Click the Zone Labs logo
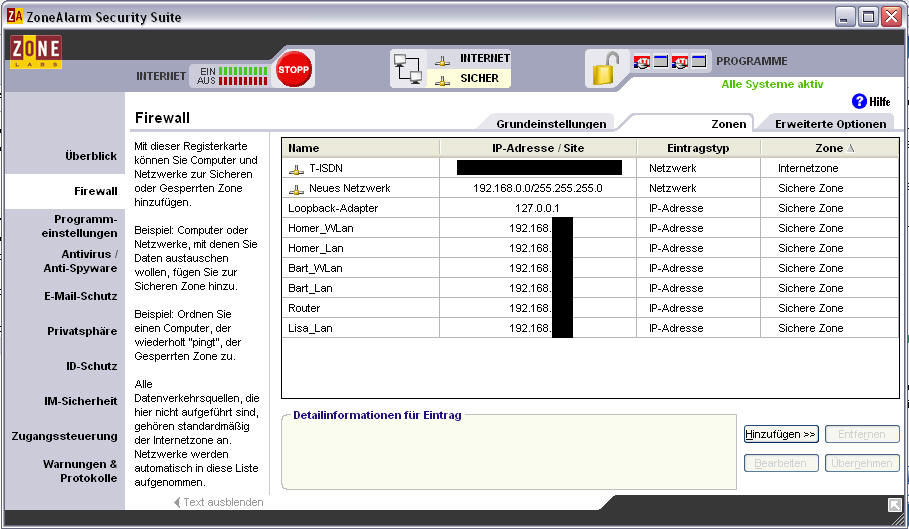This screenshot has width=909, height=529. 35,52
